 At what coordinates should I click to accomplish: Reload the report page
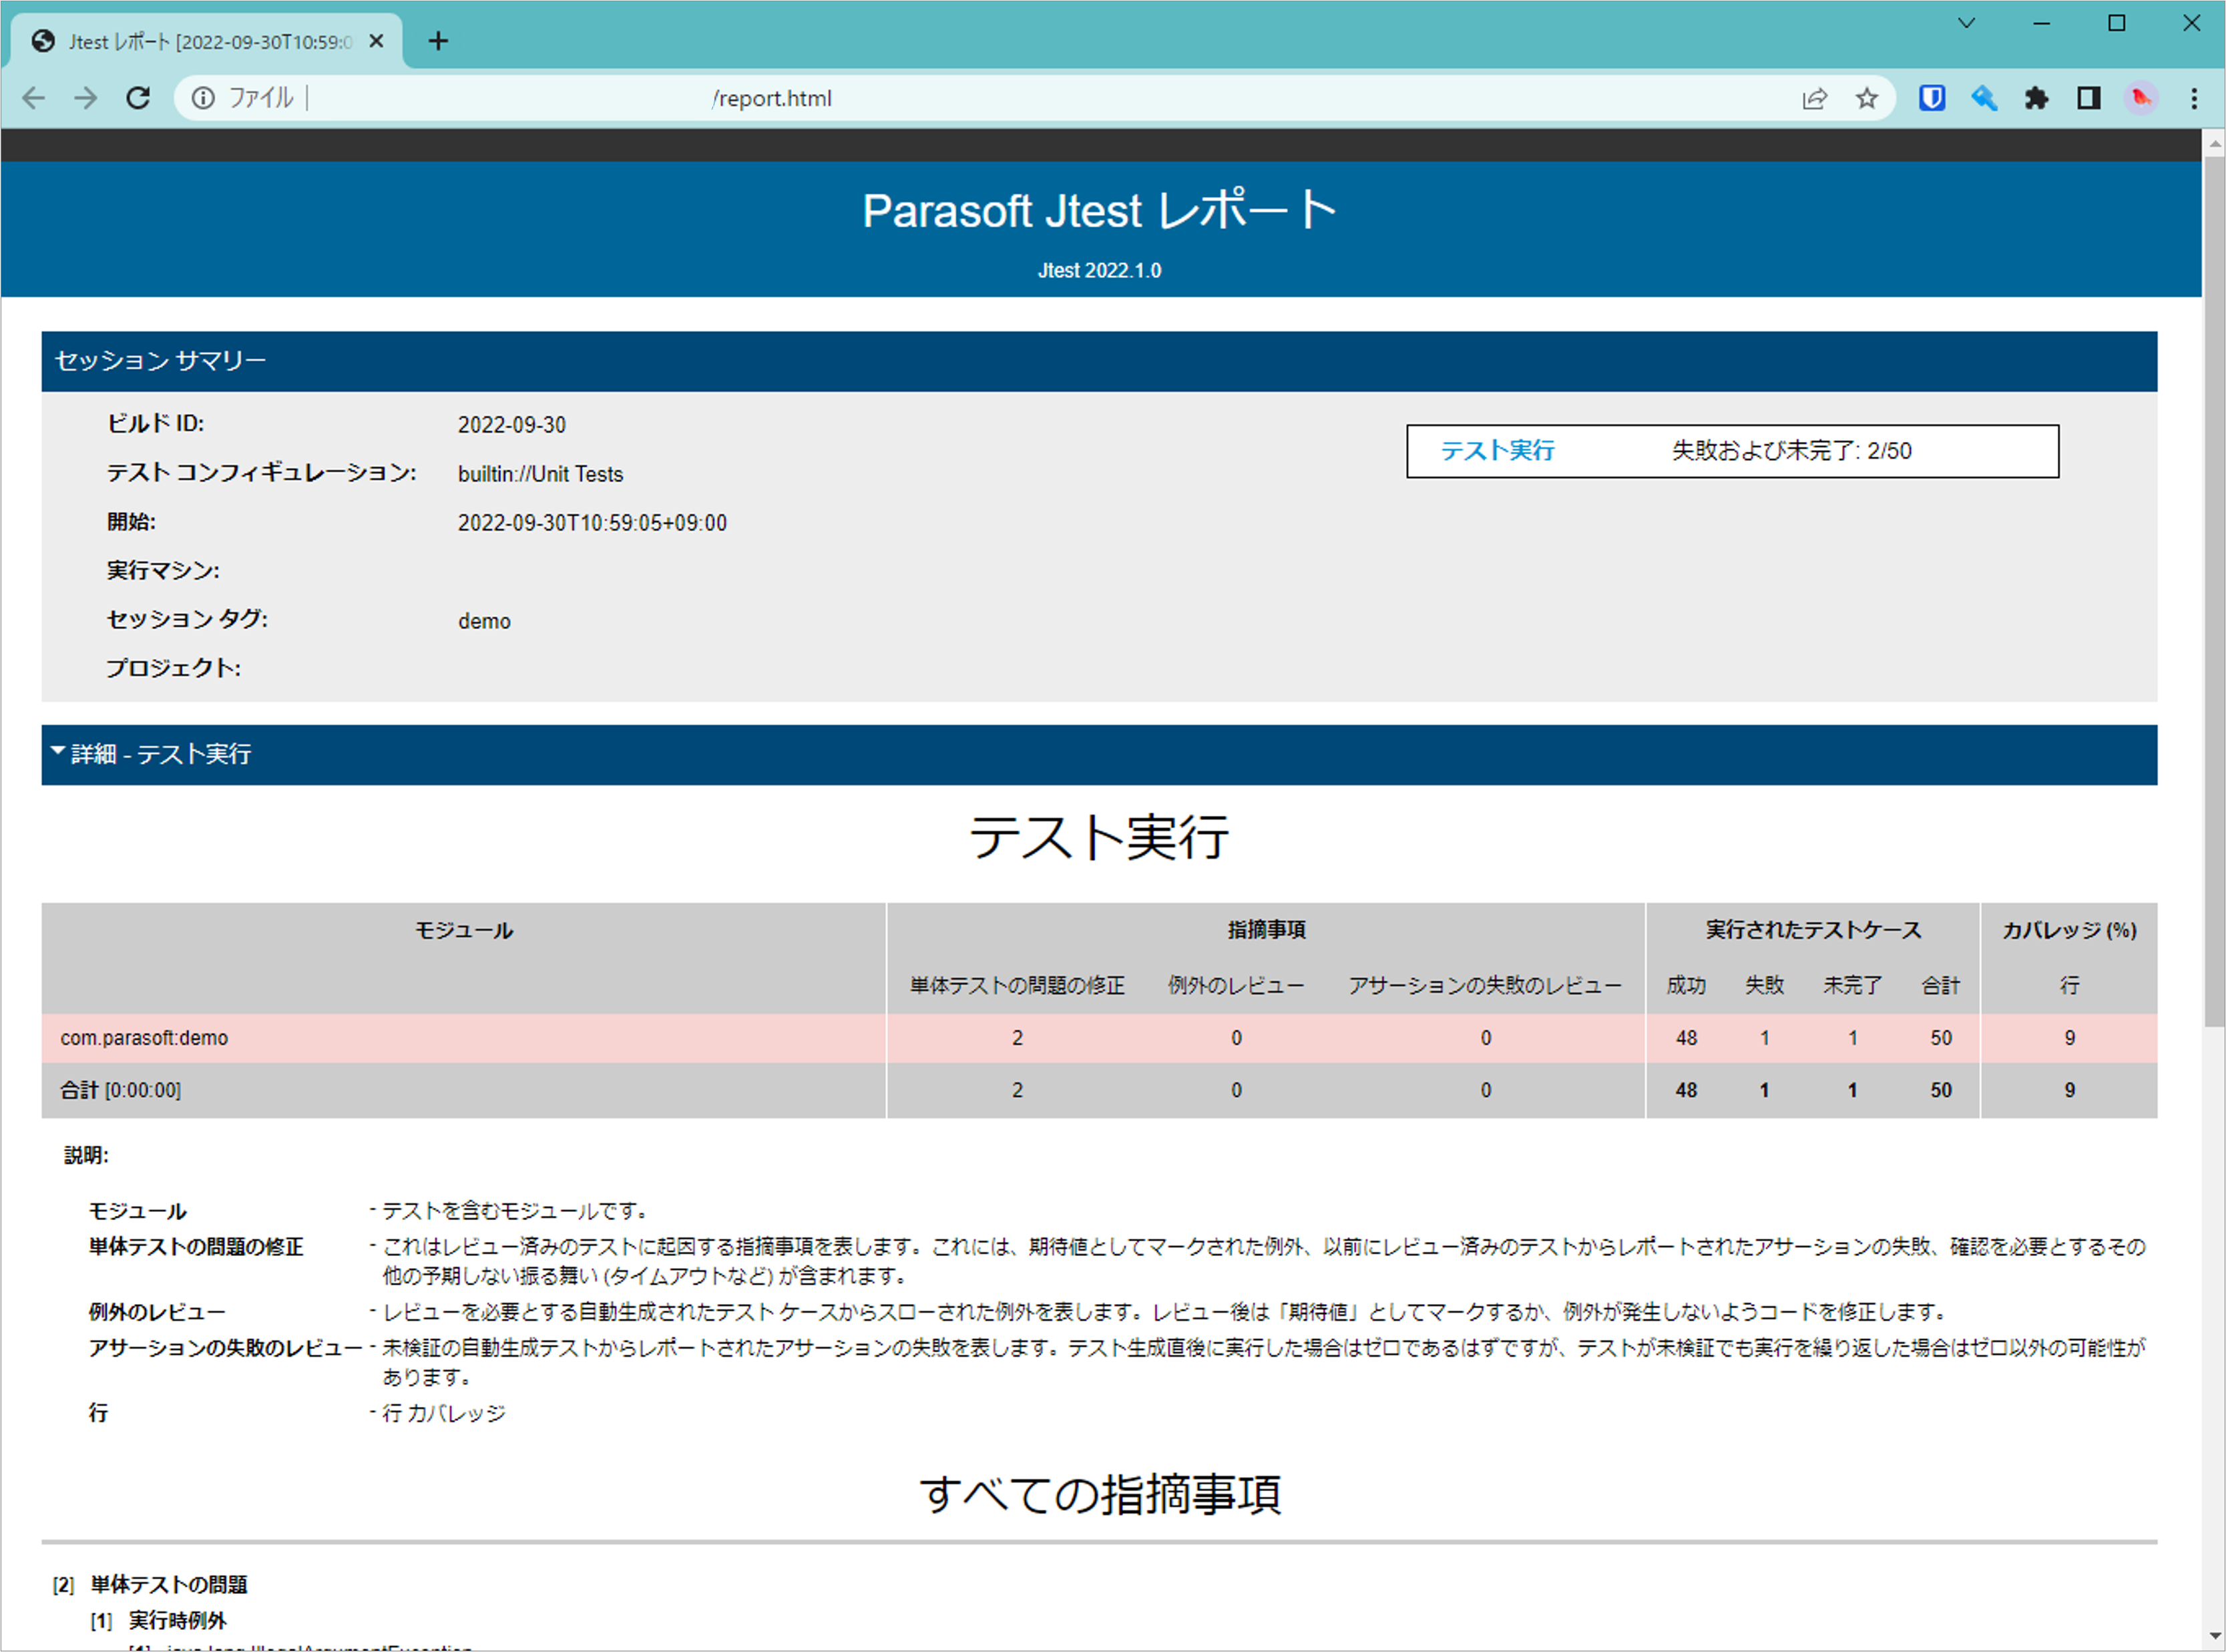click(x=138, y=98)
